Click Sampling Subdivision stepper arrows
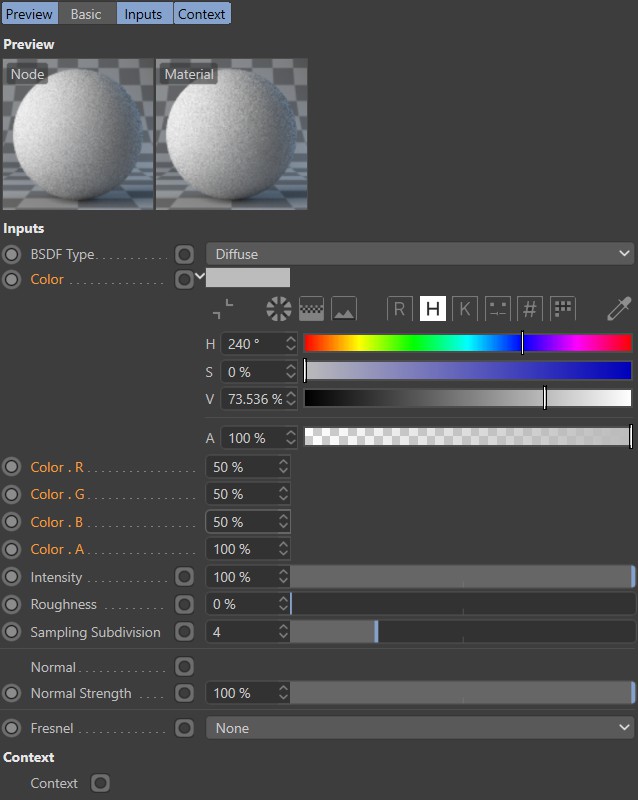 (283, 632)
